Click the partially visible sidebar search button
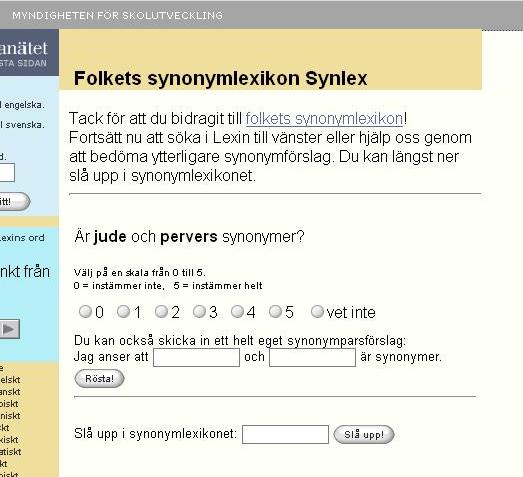 point(15,201)
